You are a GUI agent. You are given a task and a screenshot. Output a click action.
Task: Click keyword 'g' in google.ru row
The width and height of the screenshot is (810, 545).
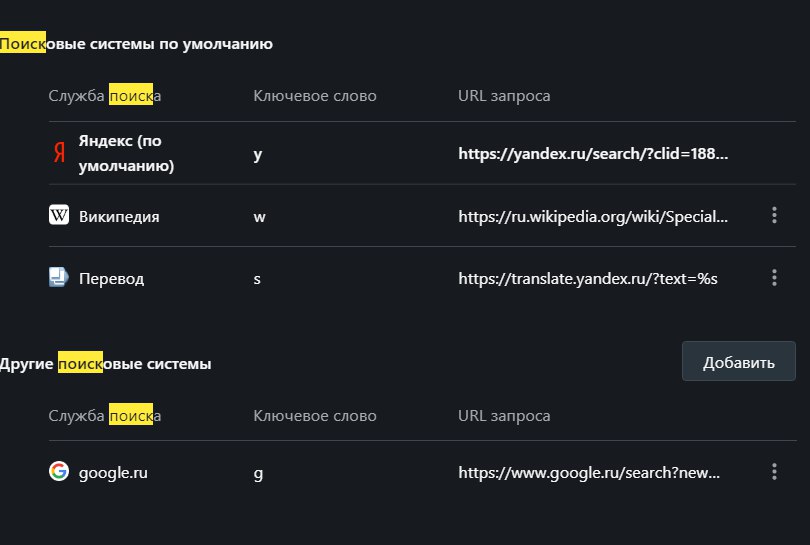[258, 472]
